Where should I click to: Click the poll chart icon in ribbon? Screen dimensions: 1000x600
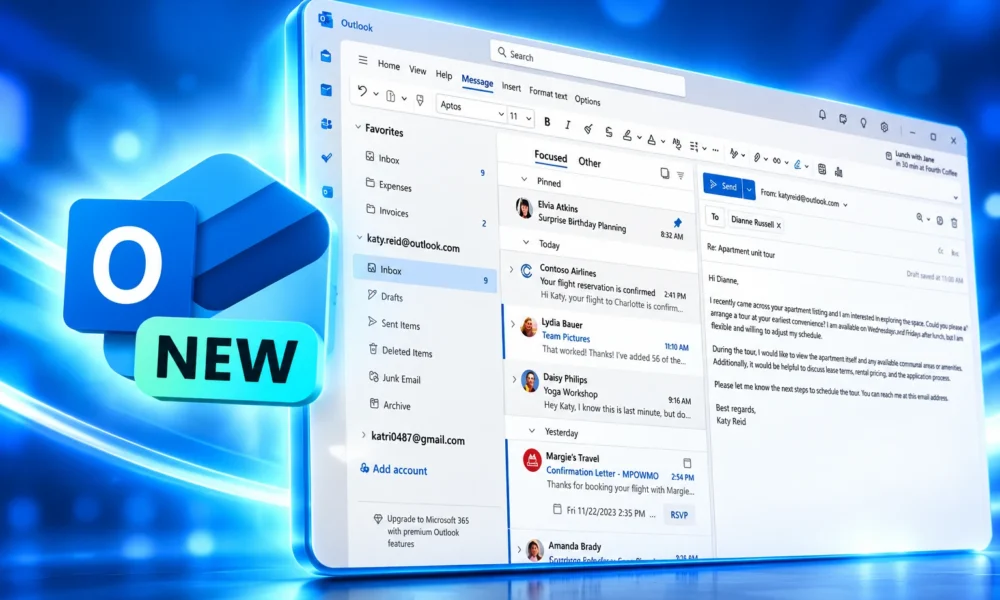[x=839, y=172]
